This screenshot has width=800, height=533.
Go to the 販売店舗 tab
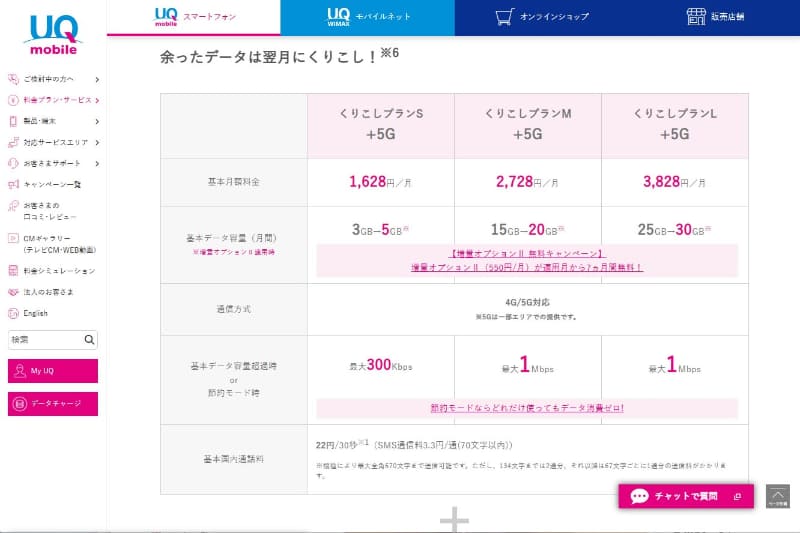point(714,17)
